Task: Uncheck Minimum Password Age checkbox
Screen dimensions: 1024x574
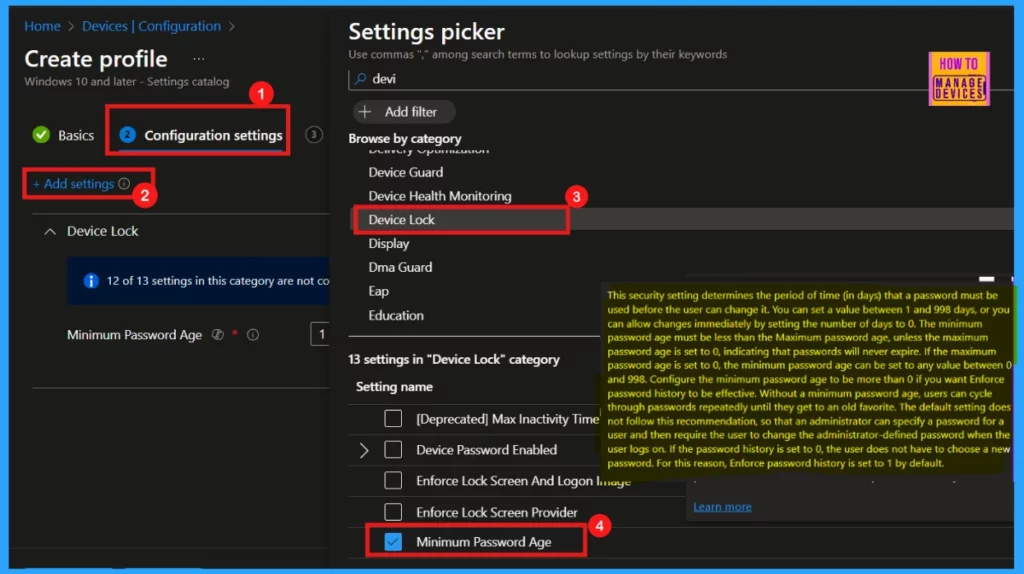Action: coord(393,542)
